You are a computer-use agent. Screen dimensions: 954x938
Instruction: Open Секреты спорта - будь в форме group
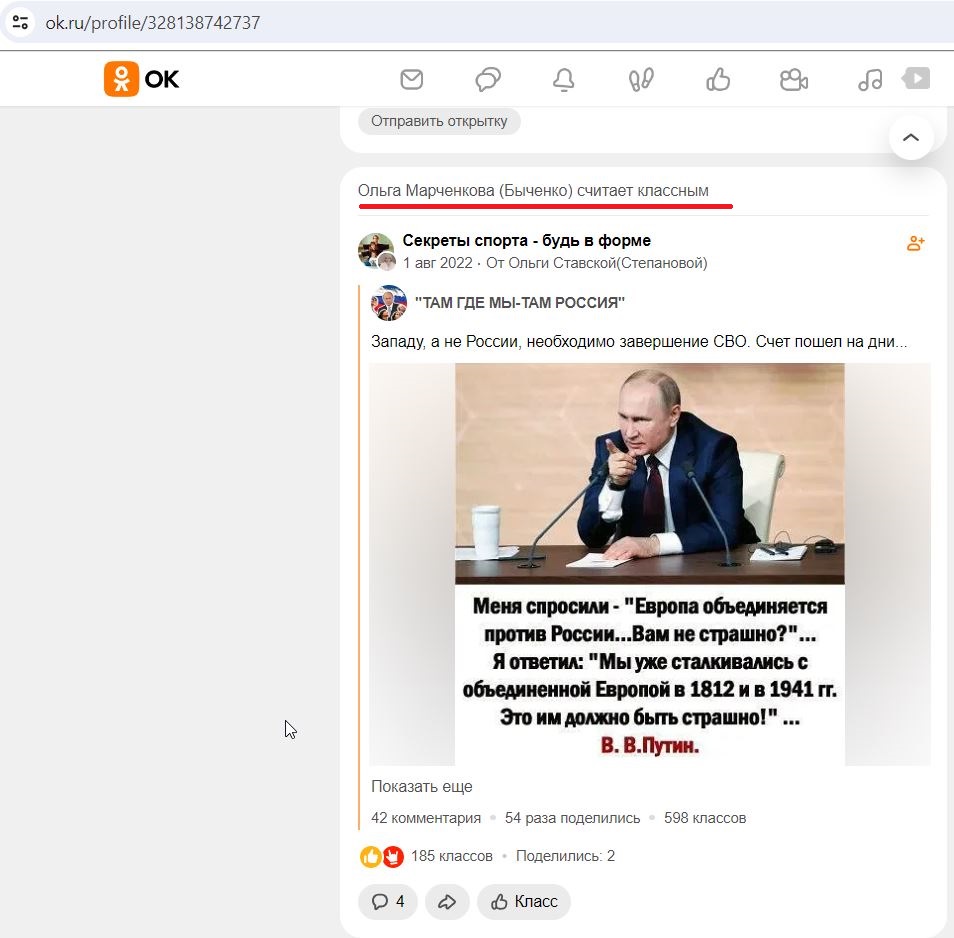526,240
